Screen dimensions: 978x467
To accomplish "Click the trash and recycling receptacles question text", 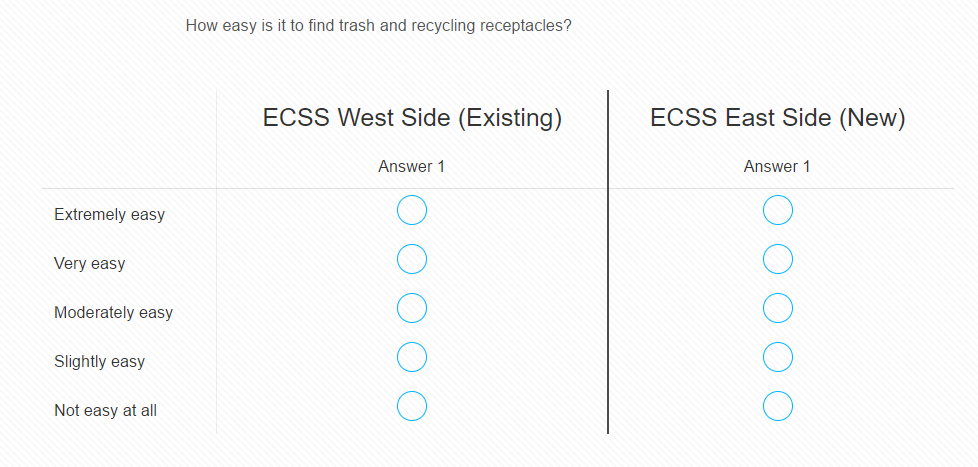I will tap(378, 25).
